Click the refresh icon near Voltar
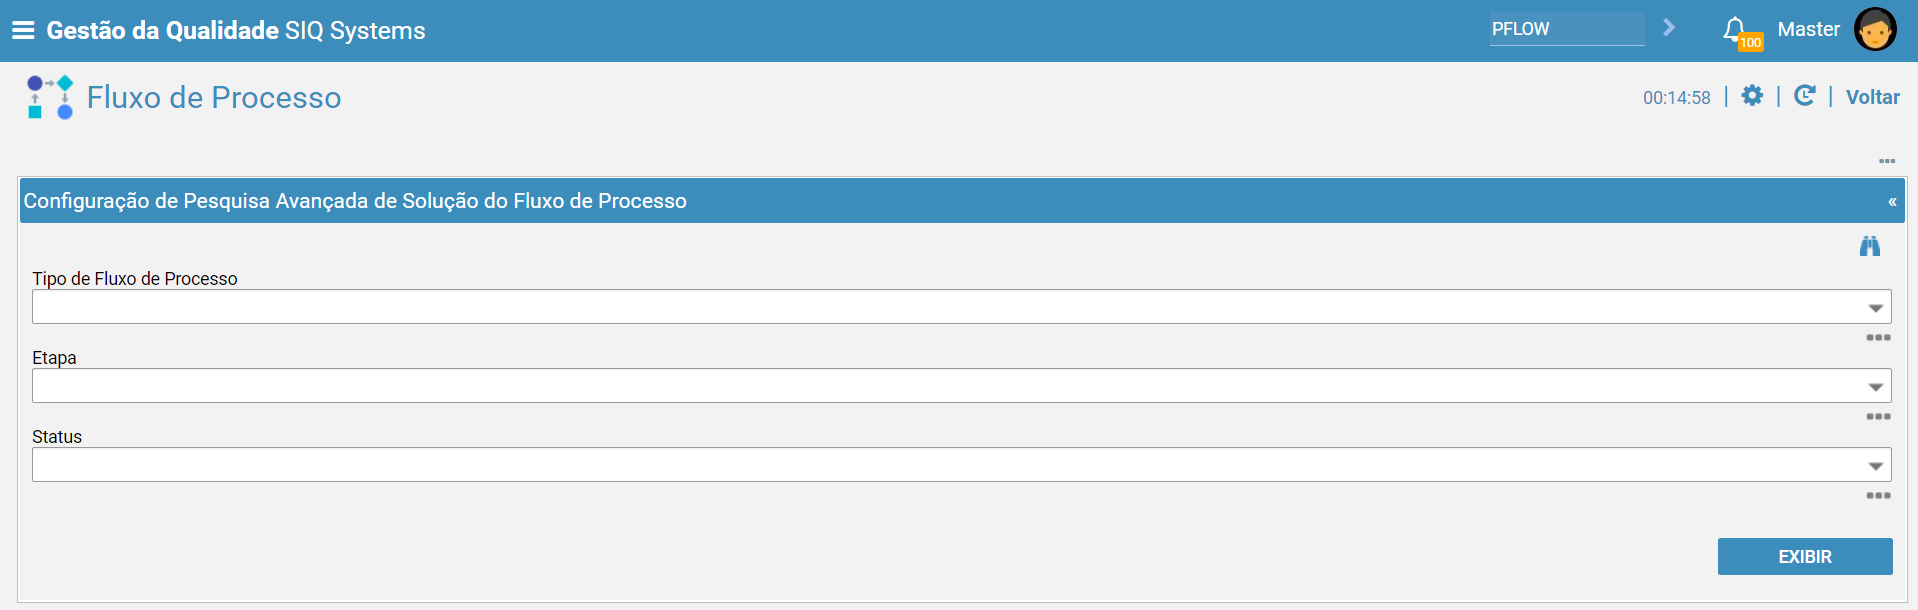Screen dimensions: 1918x610 coord(1804,96)
